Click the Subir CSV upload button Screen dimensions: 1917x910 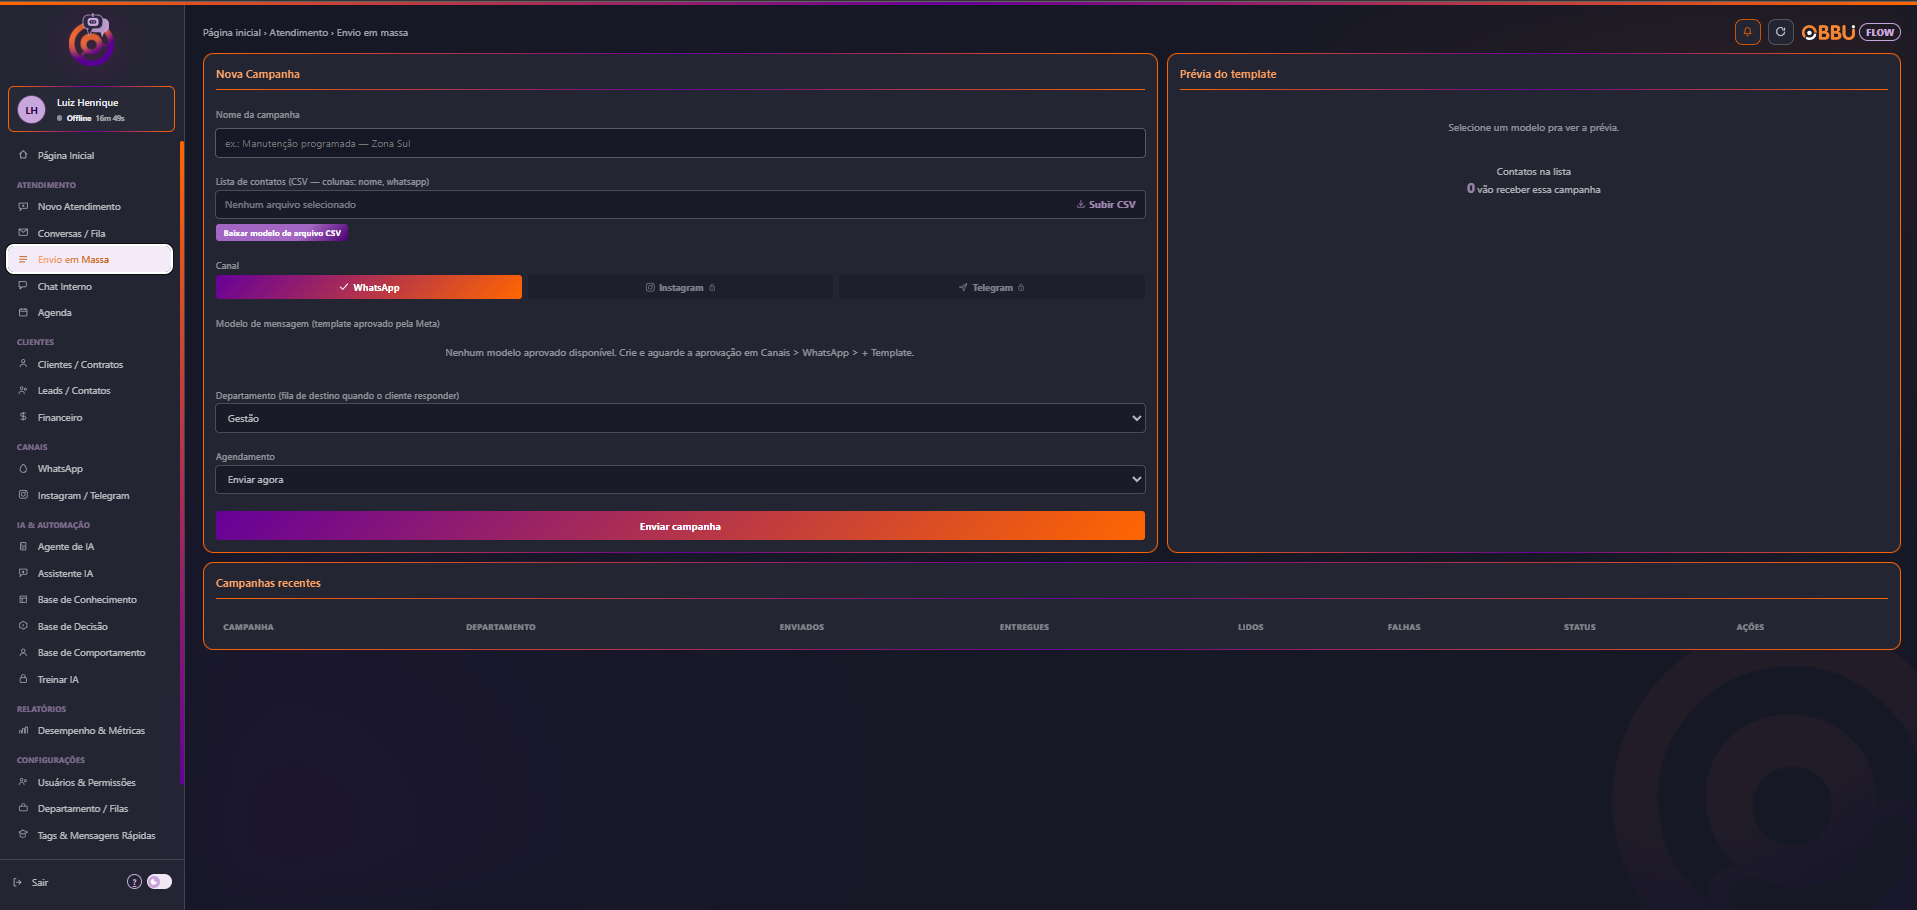[x=1106, y=204]
